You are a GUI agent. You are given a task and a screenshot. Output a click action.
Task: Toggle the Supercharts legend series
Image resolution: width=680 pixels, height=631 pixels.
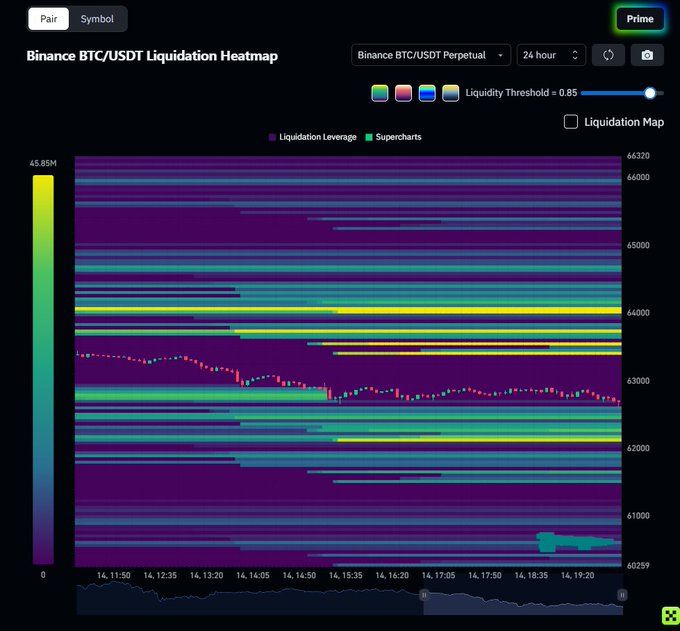pyautogui.click(x=393, y=137)
